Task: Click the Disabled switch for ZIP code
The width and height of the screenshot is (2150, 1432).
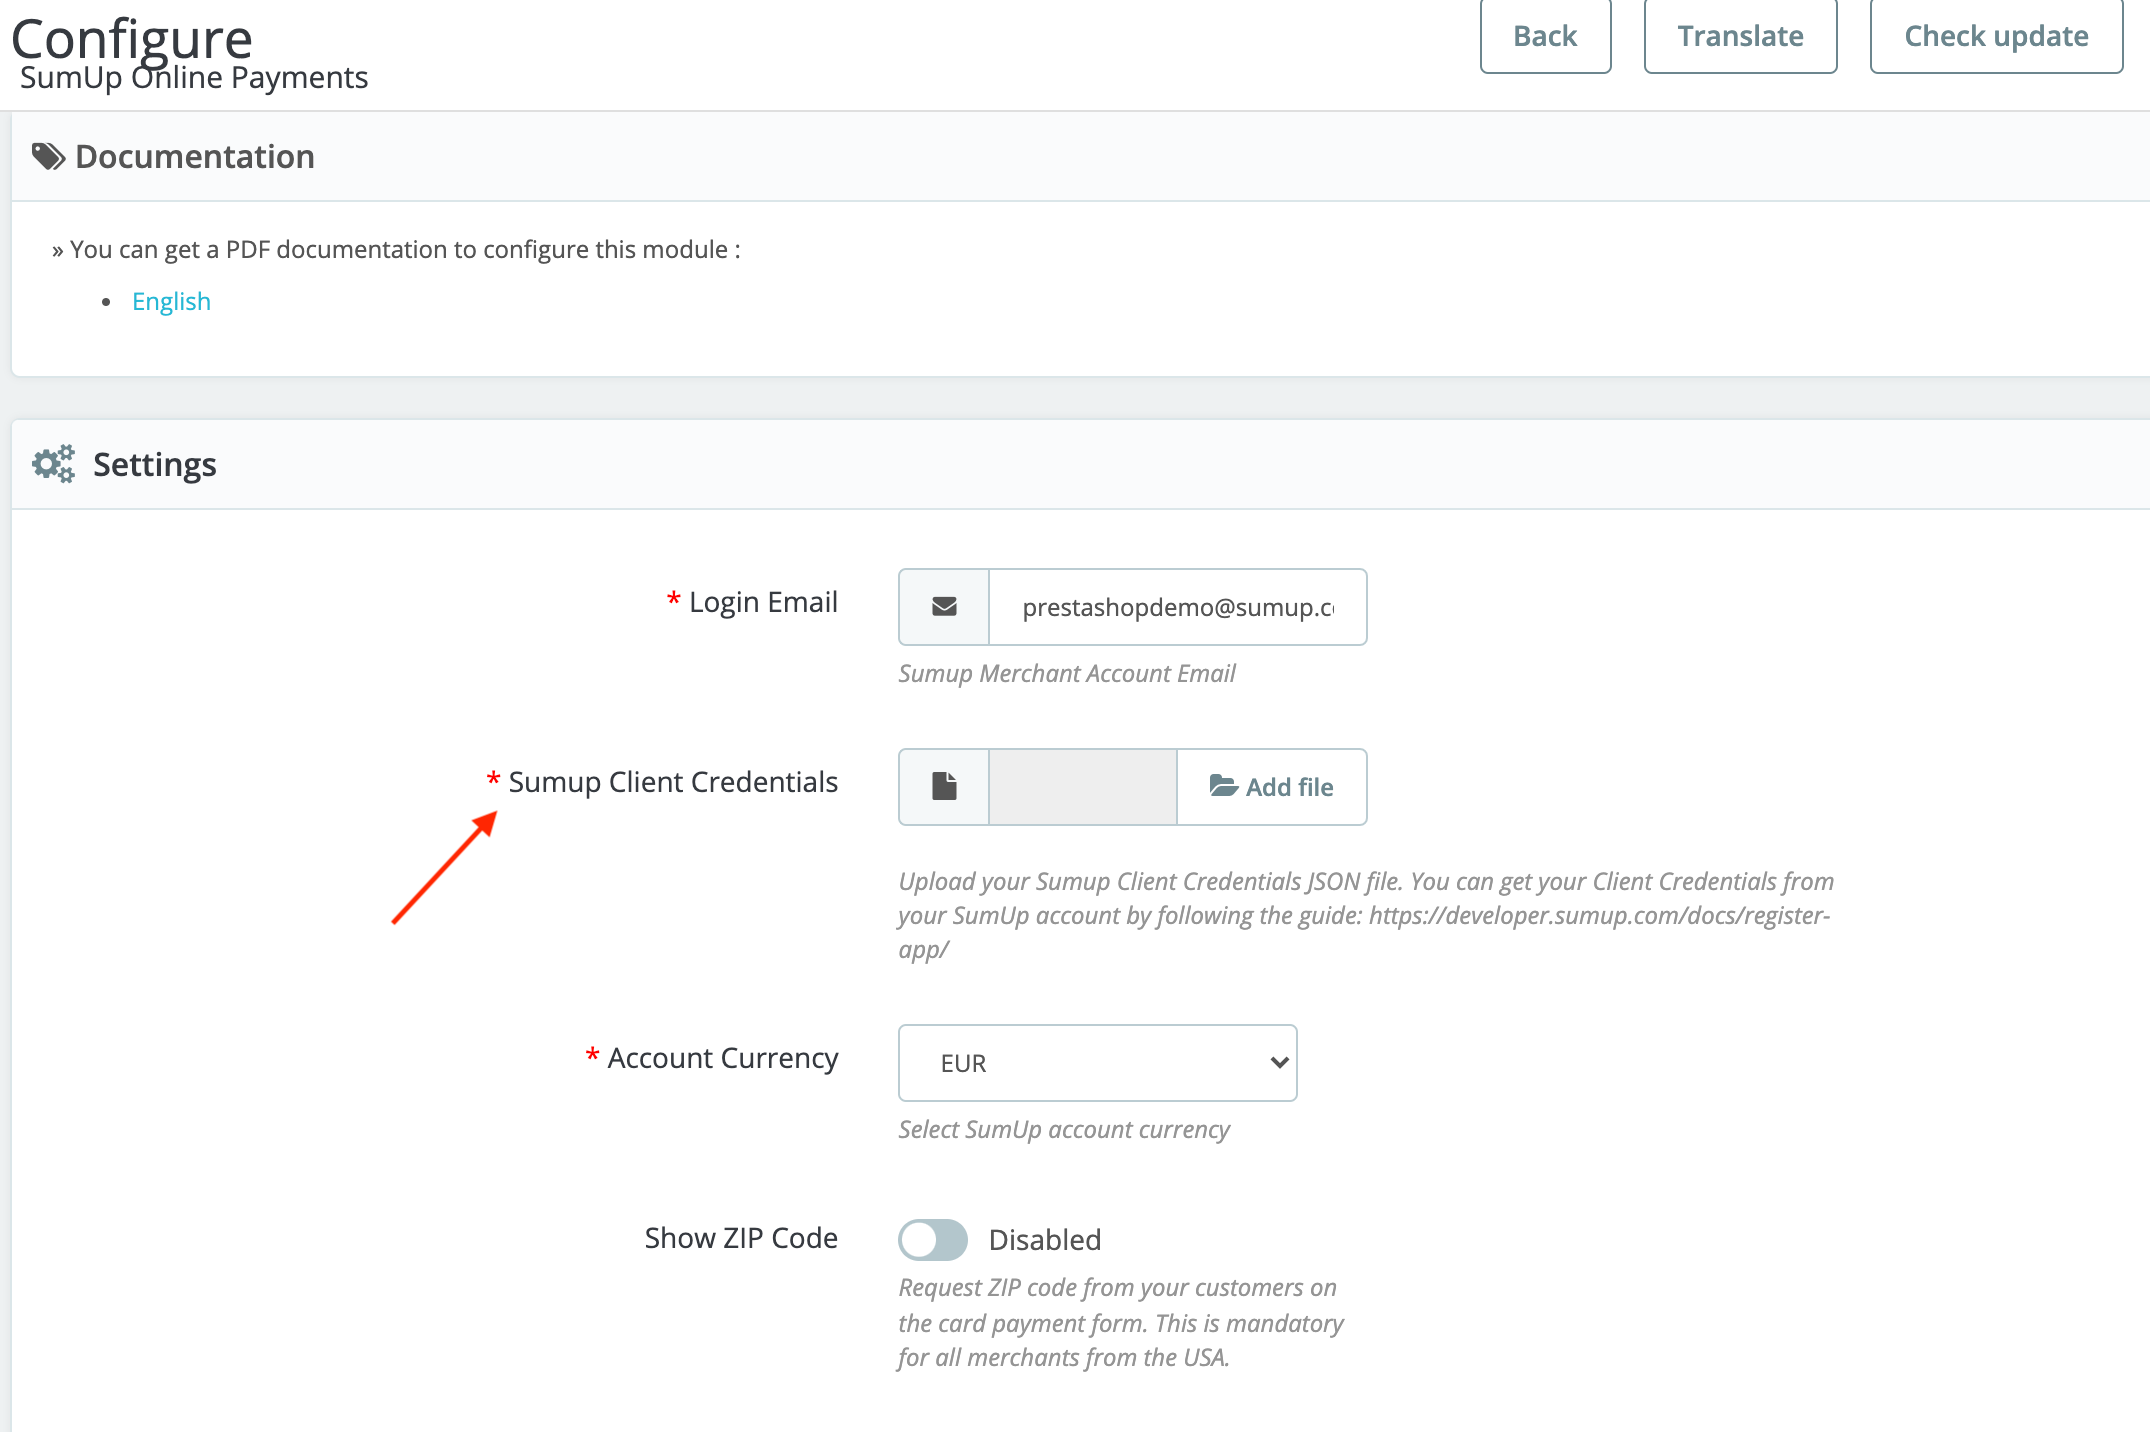Action: click(932, 1239)
